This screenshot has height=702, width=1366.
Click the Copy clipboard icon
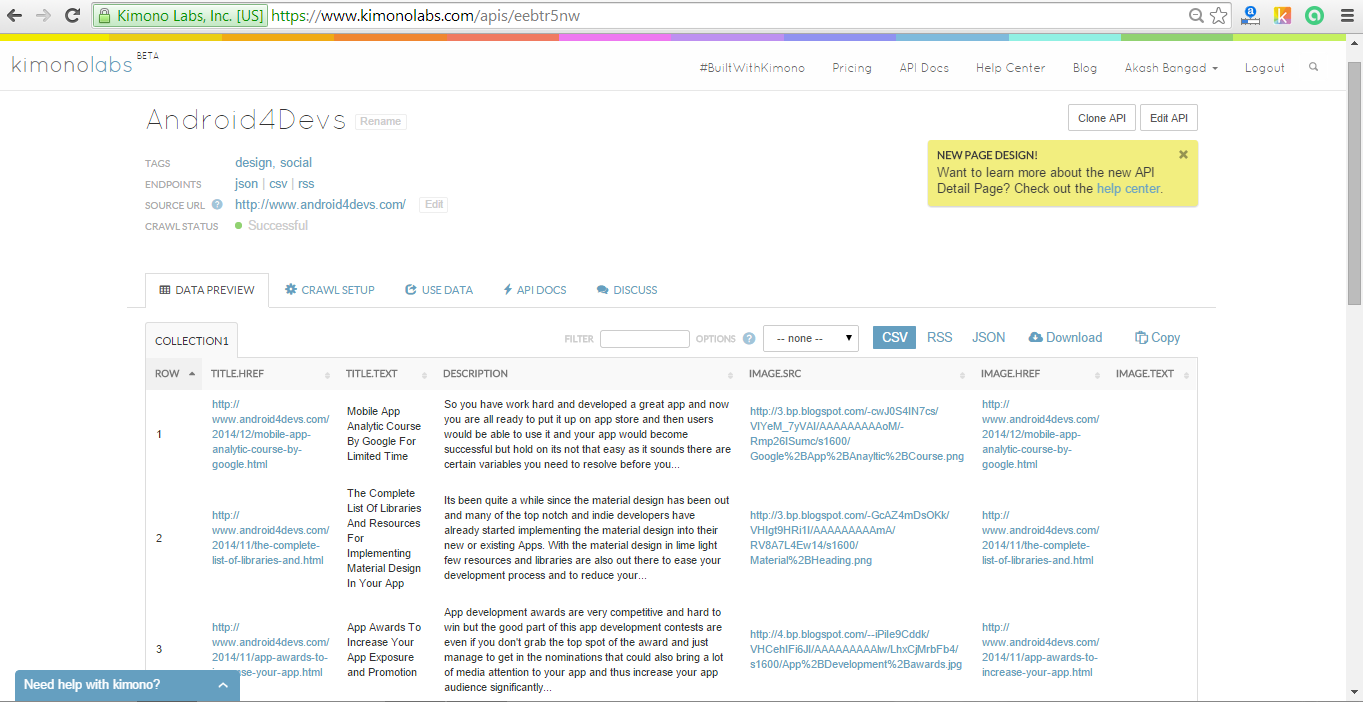pos(1141,338)
